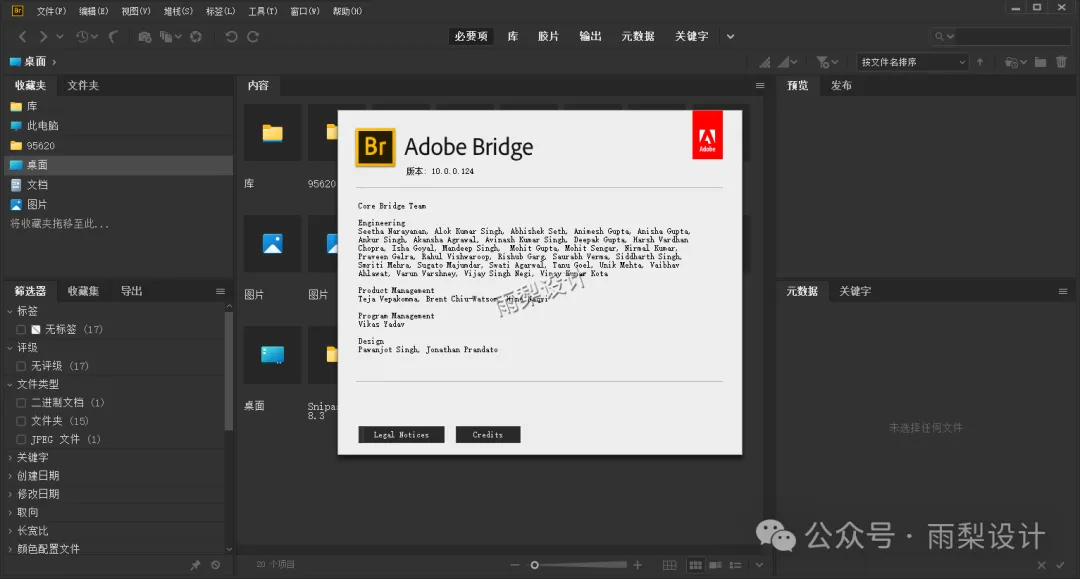Switch to the 发布 tab
The width and height of the screenshot is (1080, 579).
(841, 85)
